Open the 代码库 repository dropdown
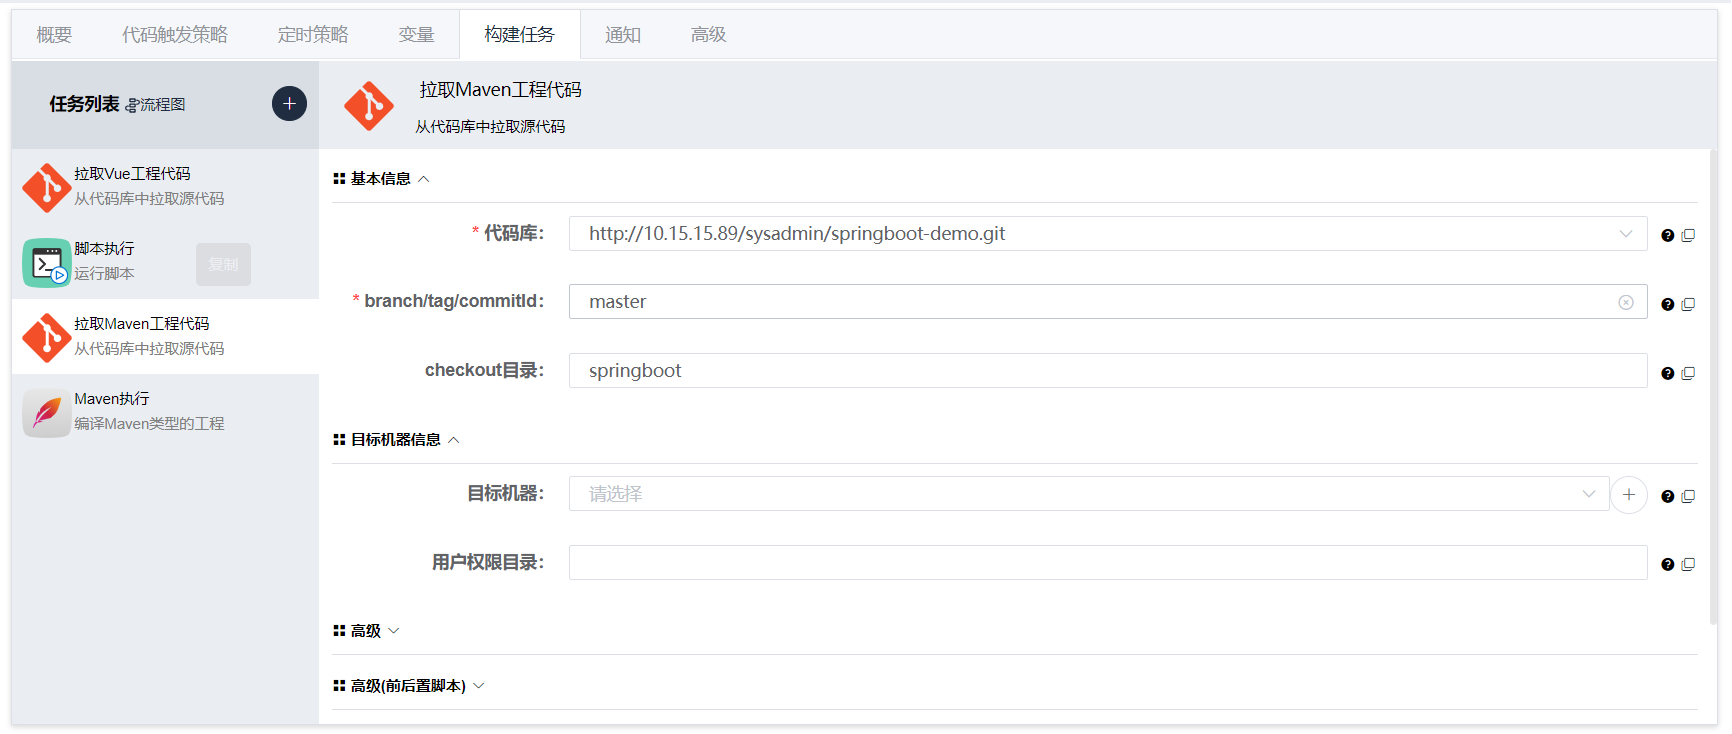This screenshot has width=1732, height=734. 1625,234
